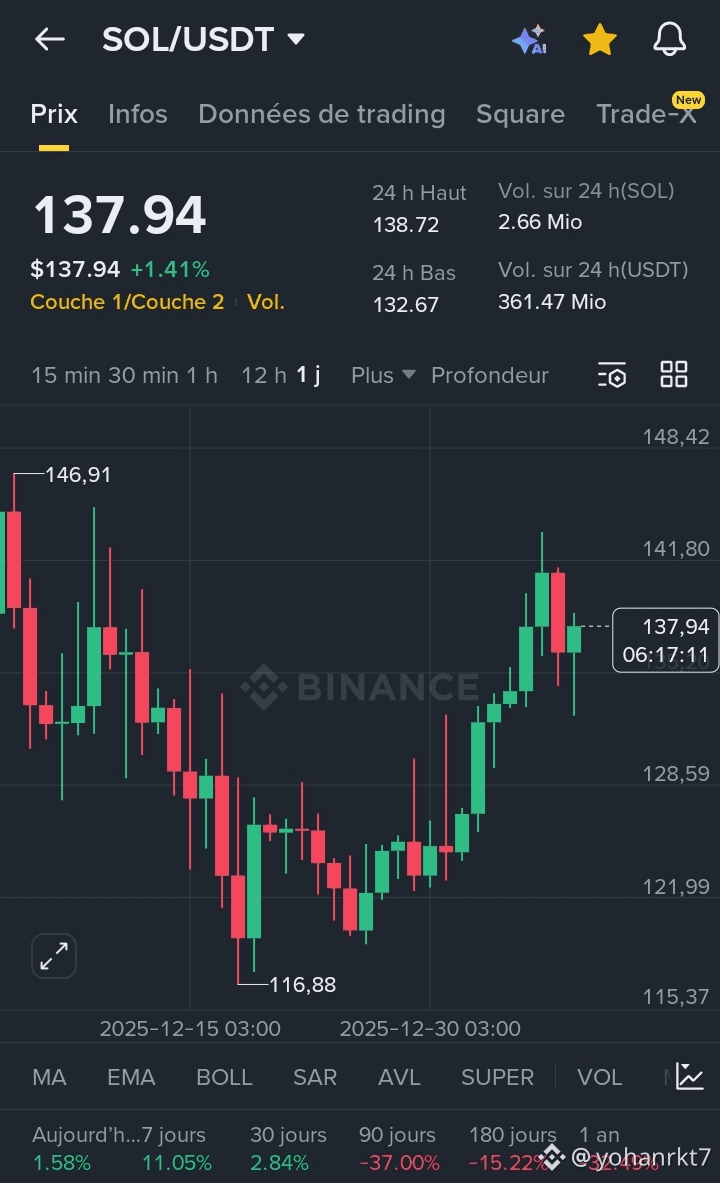The image size is (720, 1183).
Task: Open the SOL/USDT pair selector dropdown
Action: 204,39
